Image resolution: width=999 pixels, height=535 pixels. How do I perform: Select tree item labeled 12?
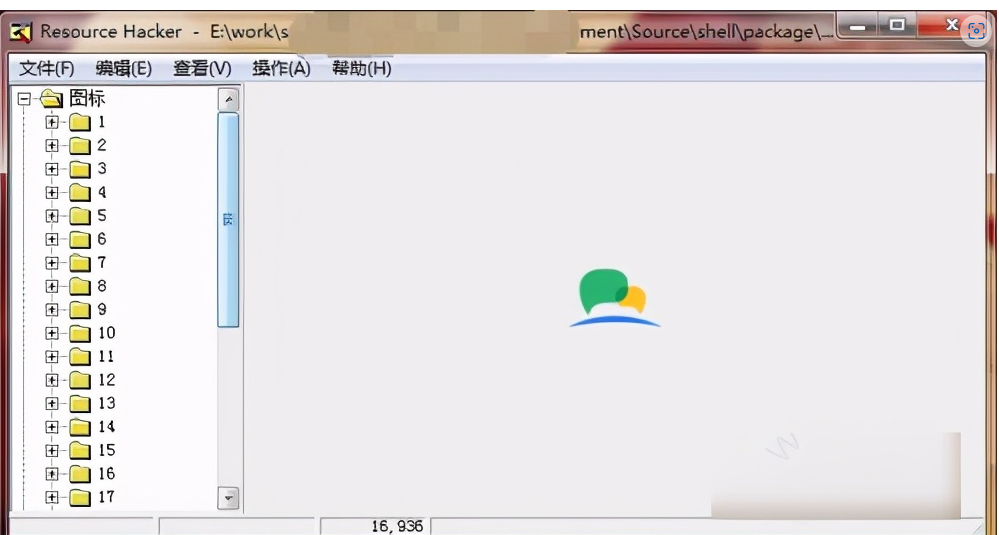coord(106,380)
